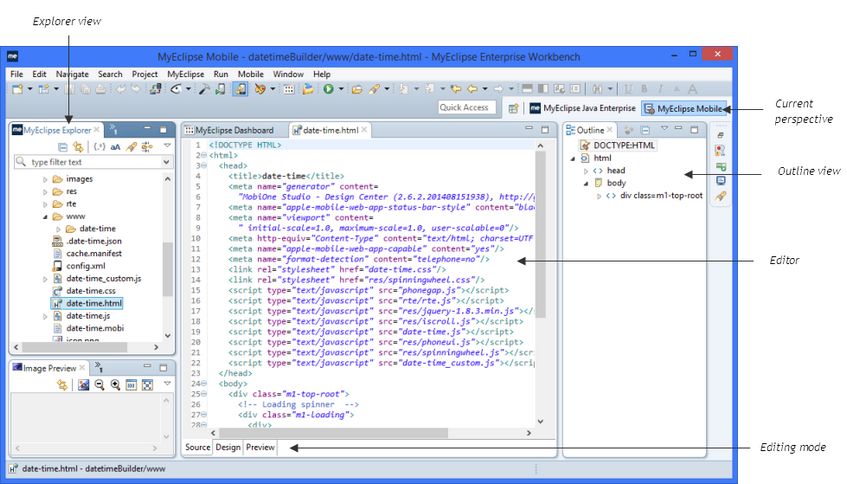Click collapse all icon in Outline view
The image size is (847, 484).
pyautogui.click(x=645, y=130)
